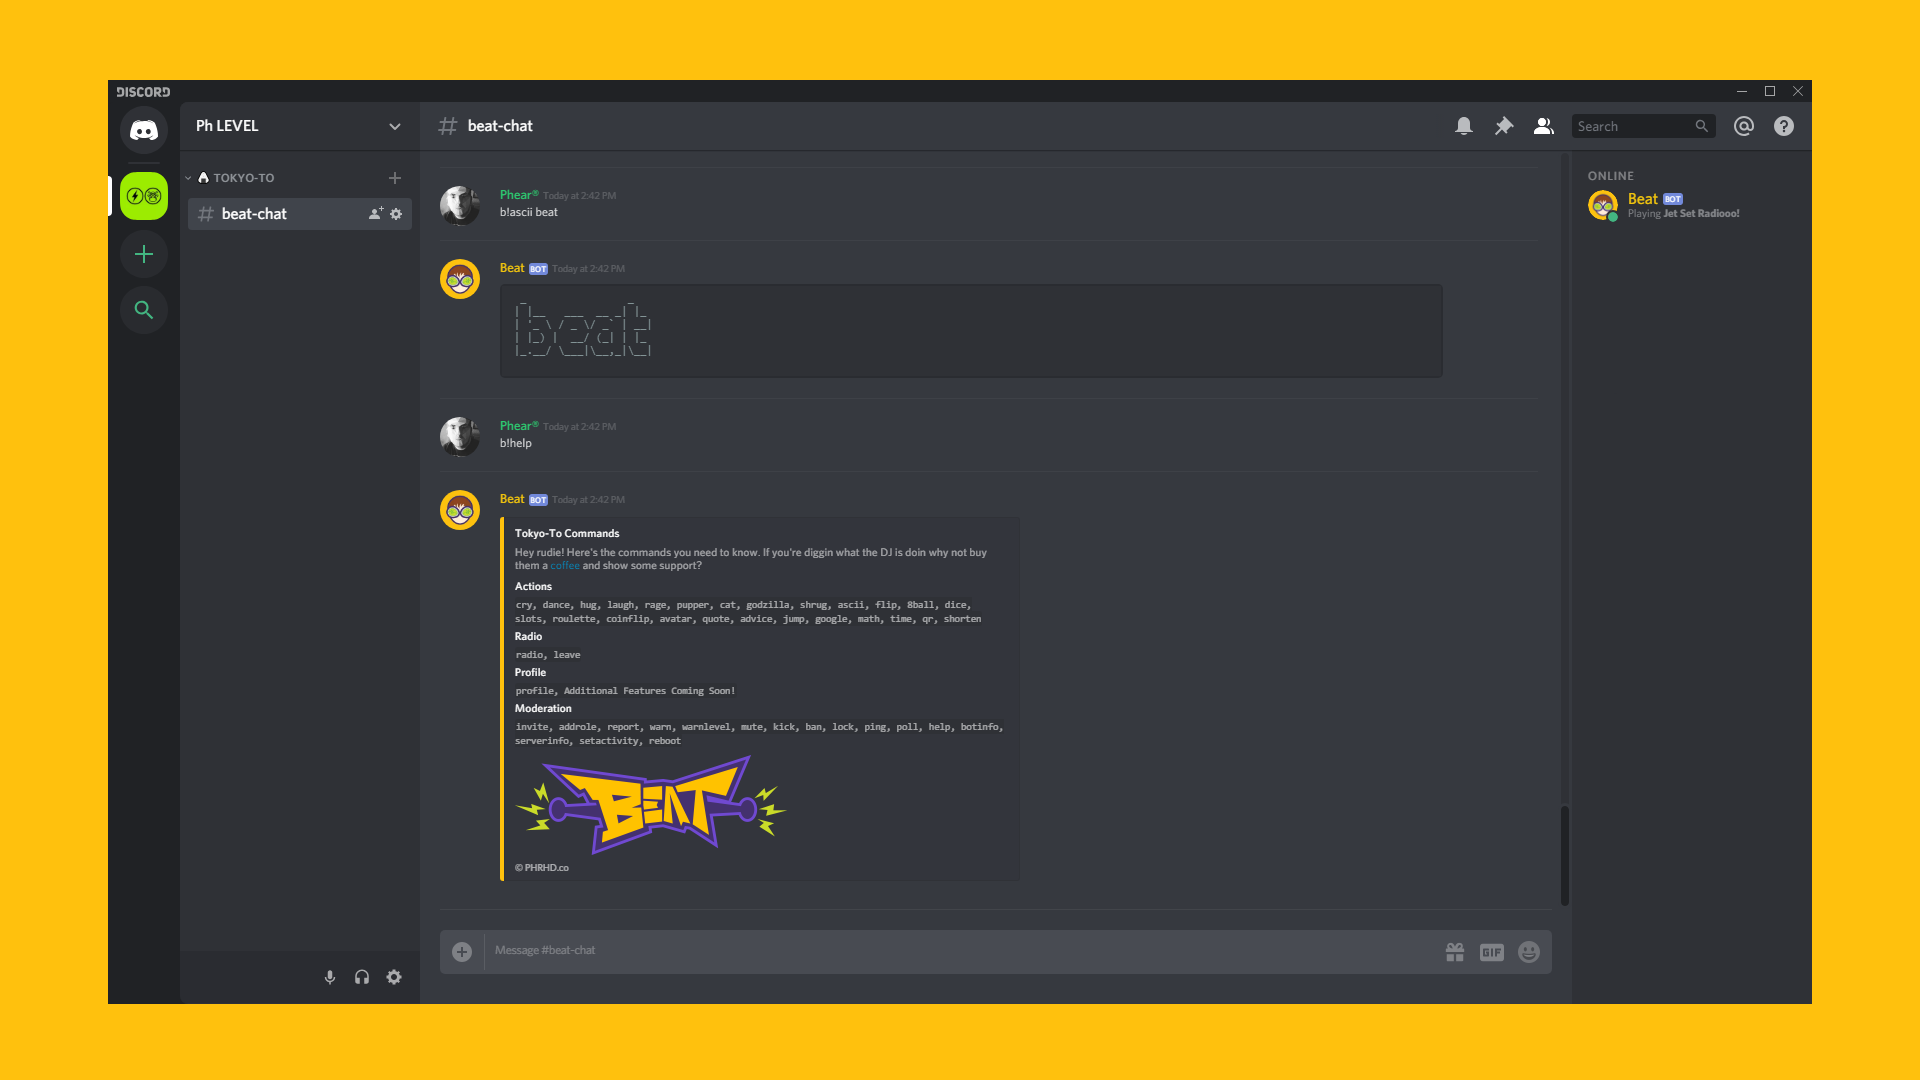The height and width of the screenshot is (1080, 1920).
Task: Open mentions with the @ icon
Action: (x=1744, y=126)
